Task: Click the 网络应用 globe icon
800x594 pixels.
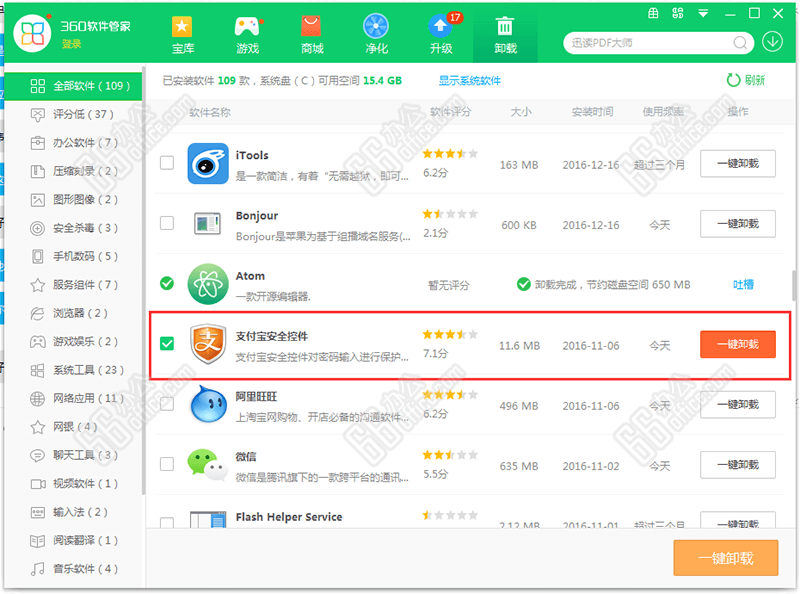Action: [37, 399]
